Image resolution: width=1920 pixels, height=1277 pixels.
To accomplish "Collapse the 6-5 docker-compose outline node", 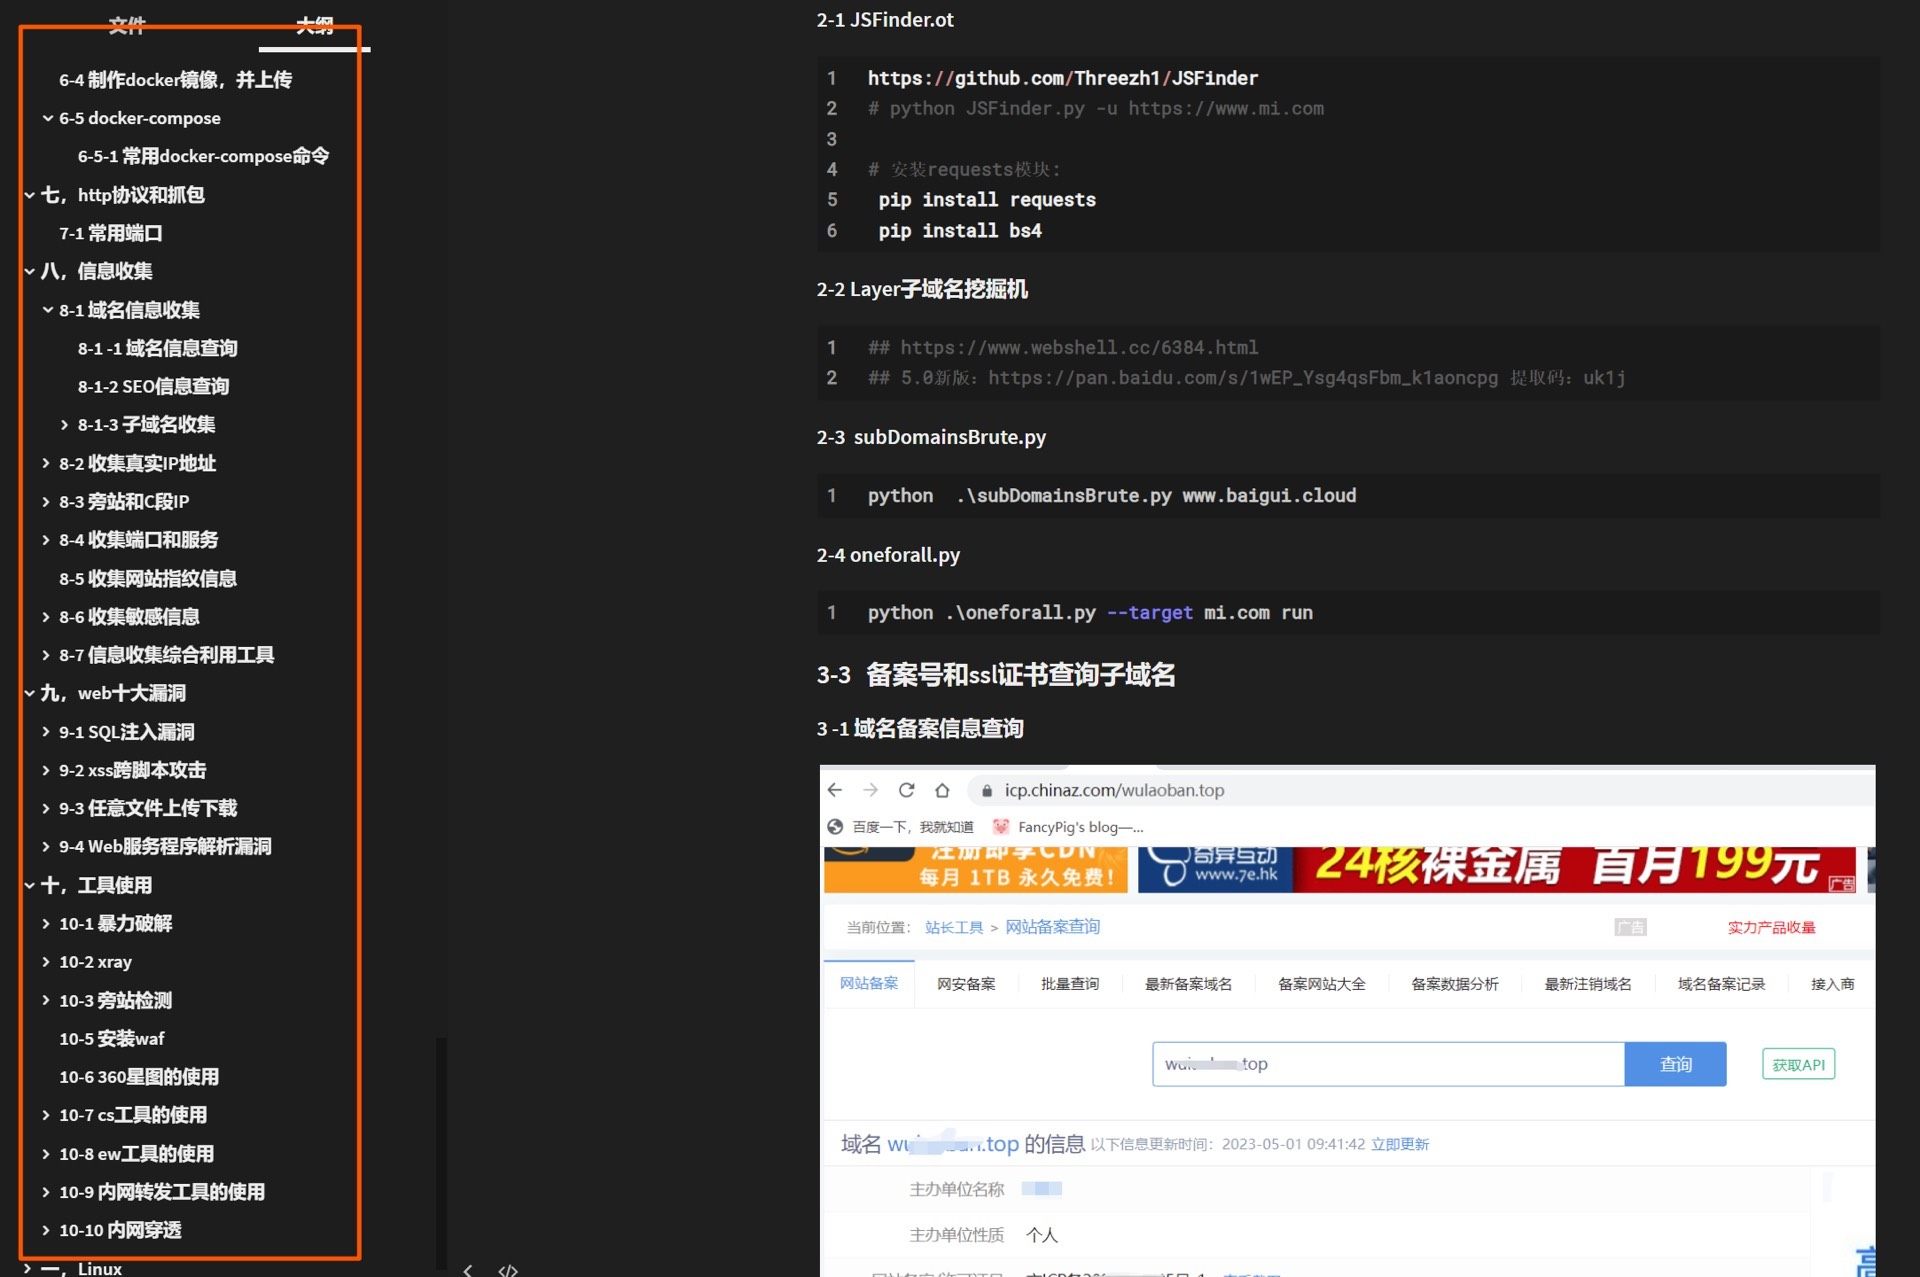I will [x=47, y=118].
